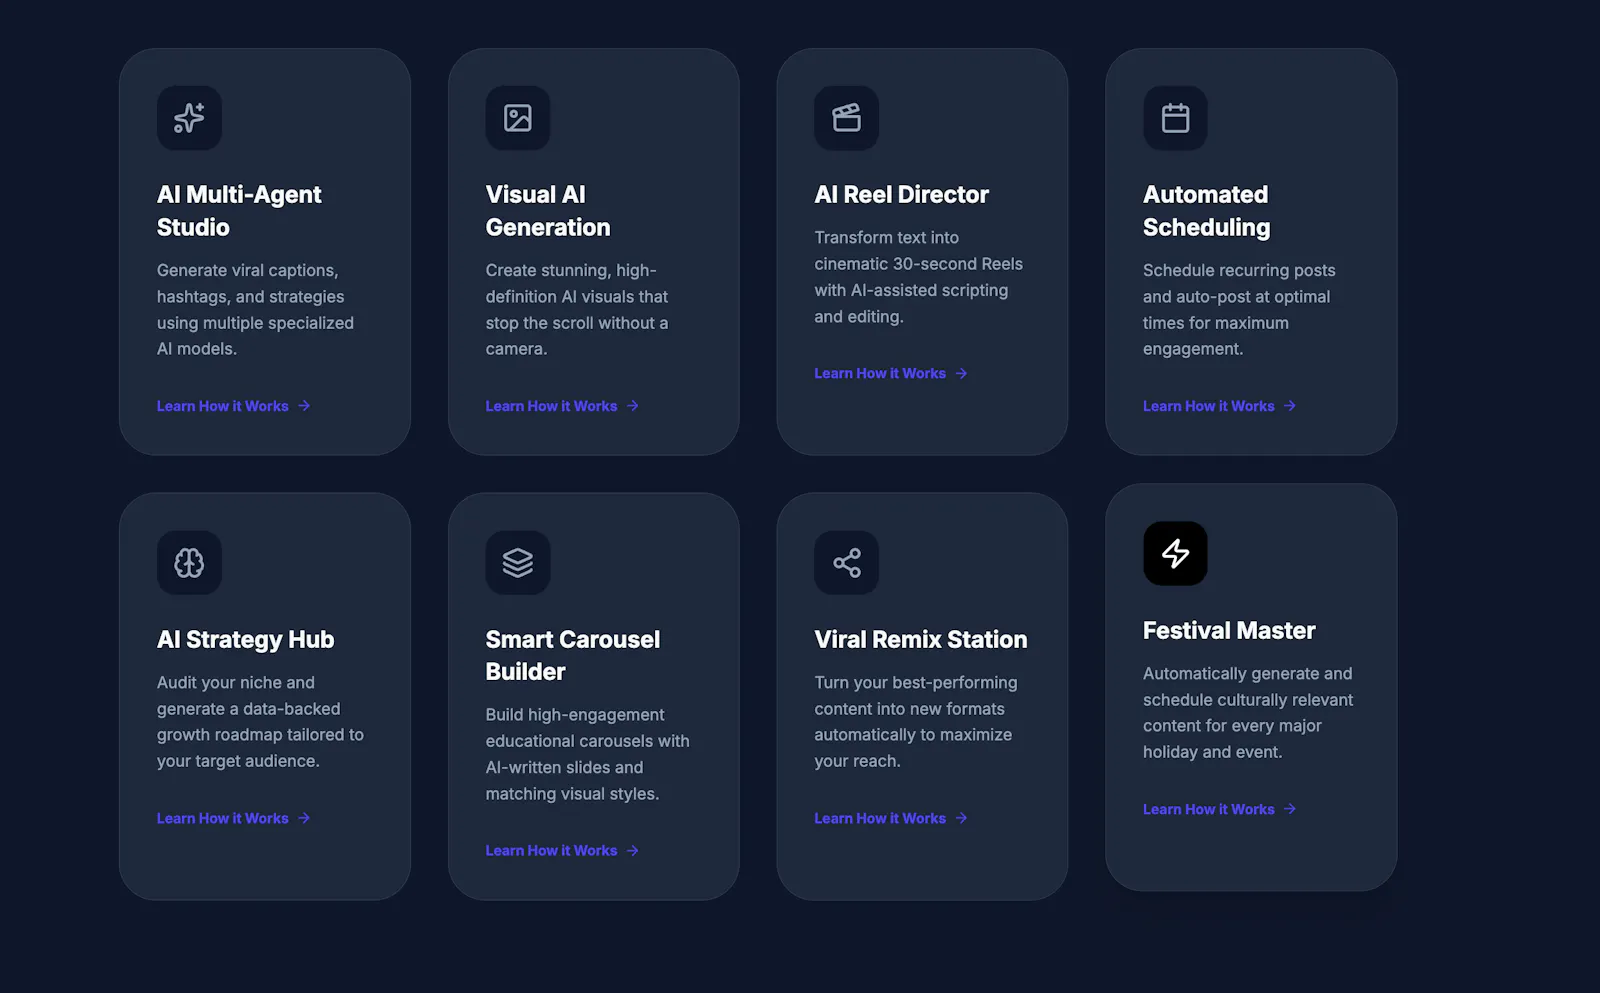Screen dimensions: 1600x993
Task: Open Learn How it Works for AI Reel Director
Action: (891, 373)
